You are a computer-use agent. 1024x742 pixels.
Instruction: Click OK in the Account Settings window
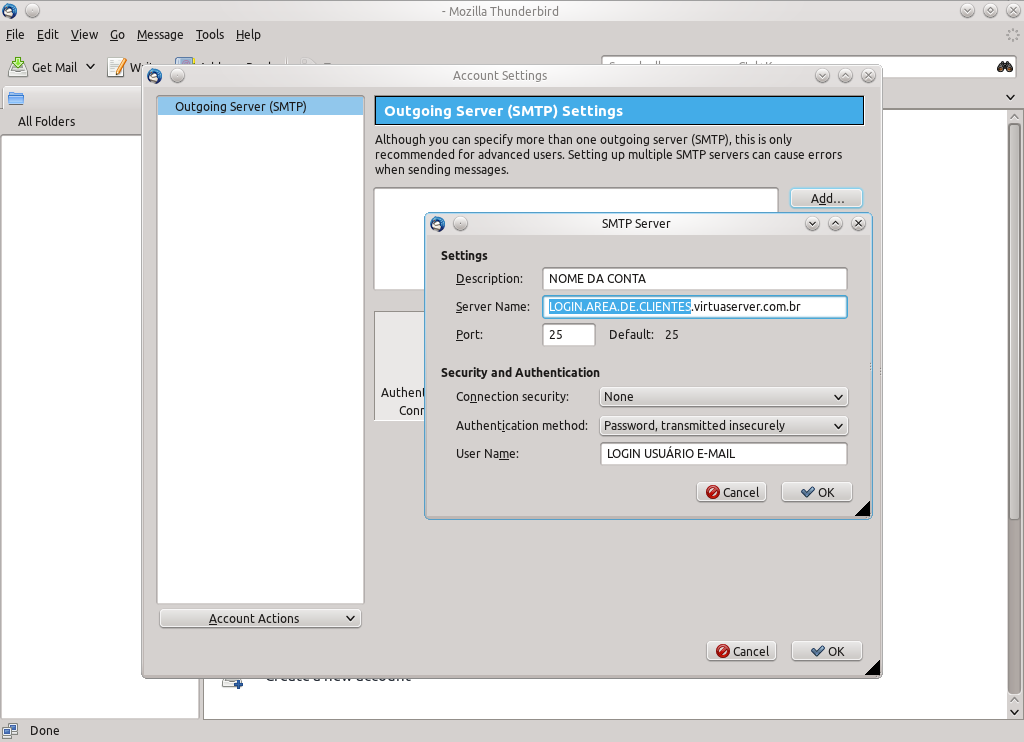[827, 651]
